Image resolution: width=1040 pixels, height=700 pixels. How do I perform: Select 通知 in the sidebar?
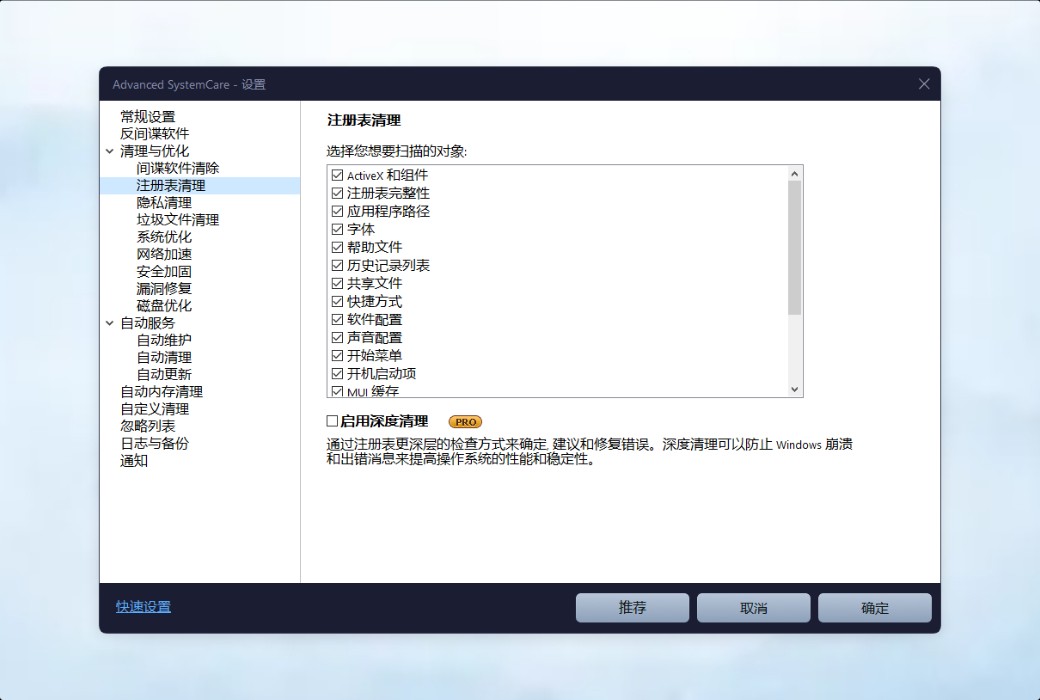coord(133,460)
